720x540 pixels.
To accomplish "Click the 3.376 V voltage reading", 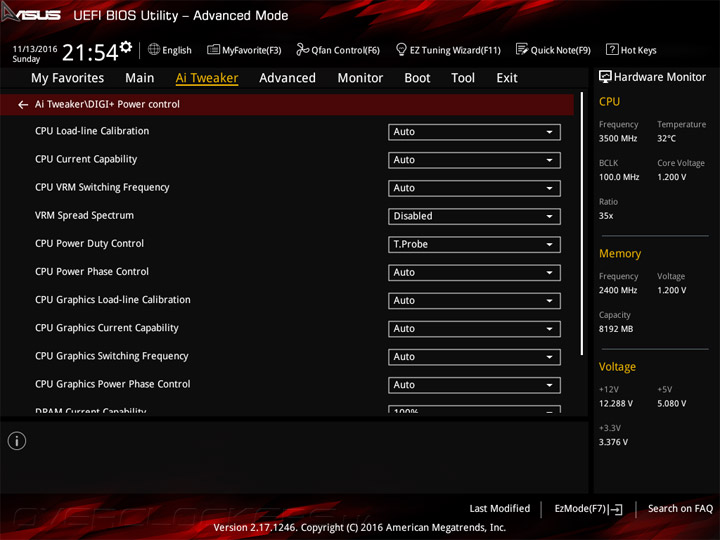I will click(613, 442).
